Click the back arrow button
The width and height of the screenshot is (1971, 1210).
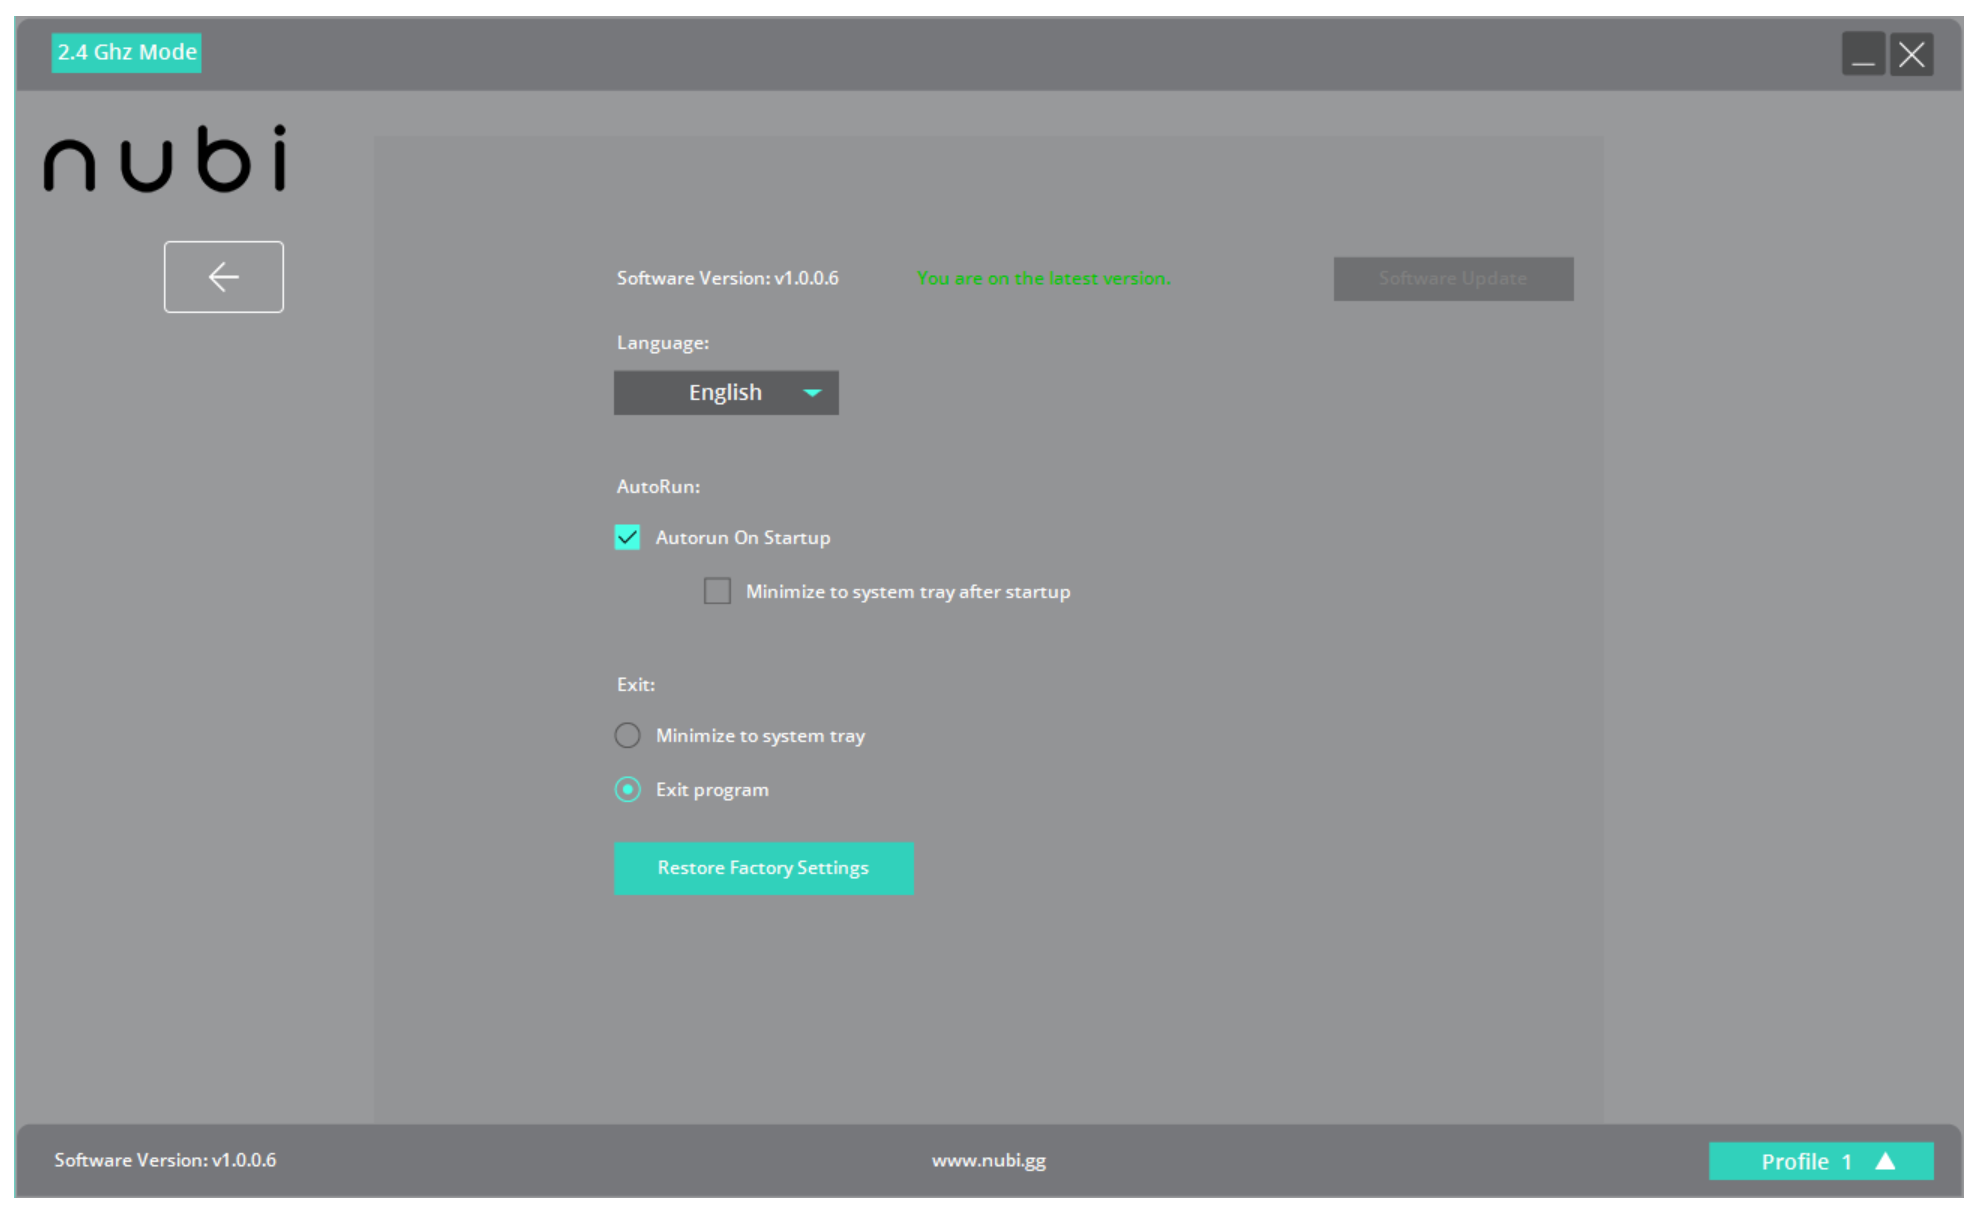(x=223, y=277)
